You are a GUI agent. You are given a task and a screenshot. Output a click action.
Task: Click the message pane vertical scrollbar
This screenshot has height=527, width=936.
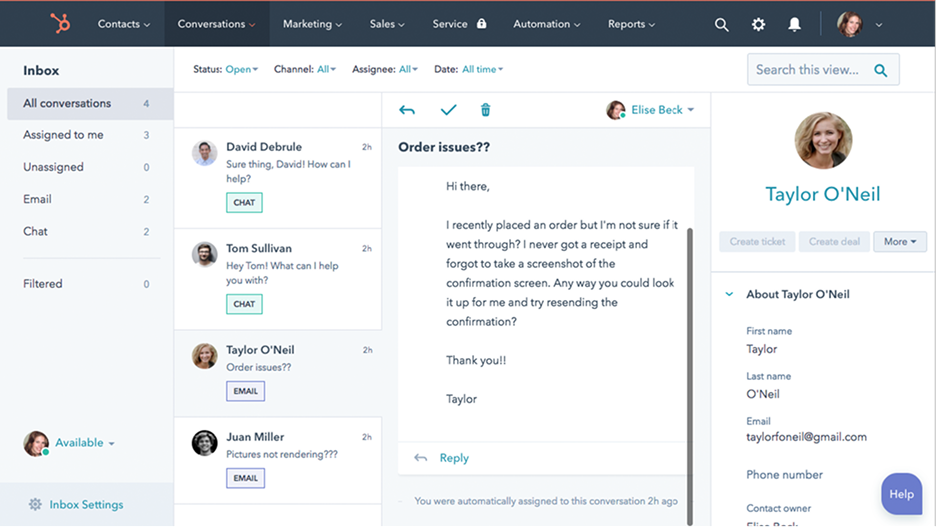pyautogui.click(x=690, y=376)
